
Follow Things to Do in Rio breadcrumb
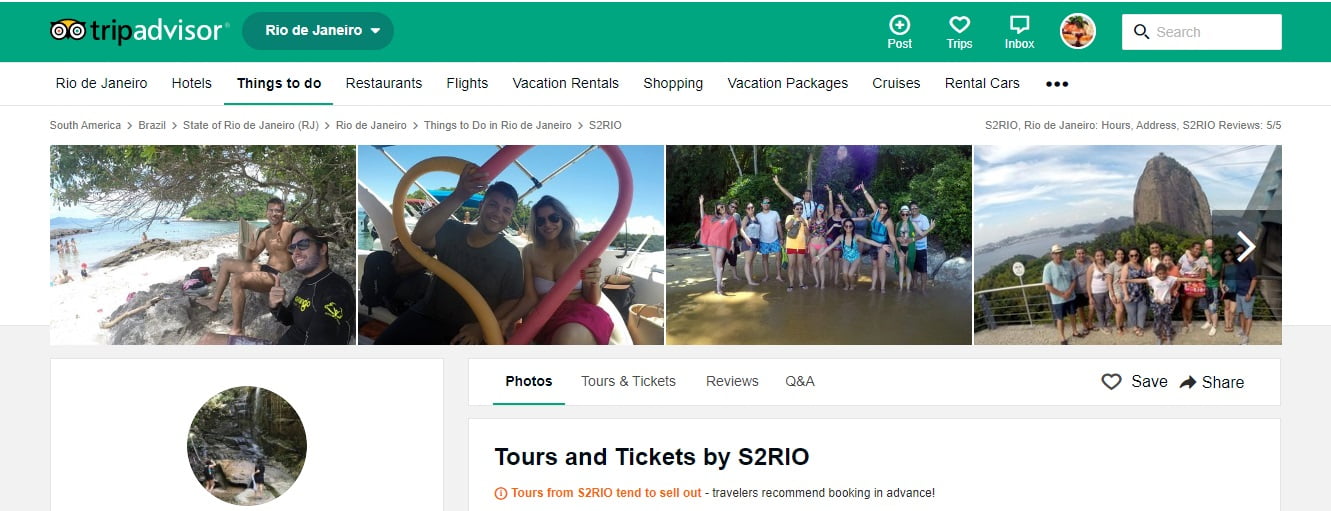498,125
